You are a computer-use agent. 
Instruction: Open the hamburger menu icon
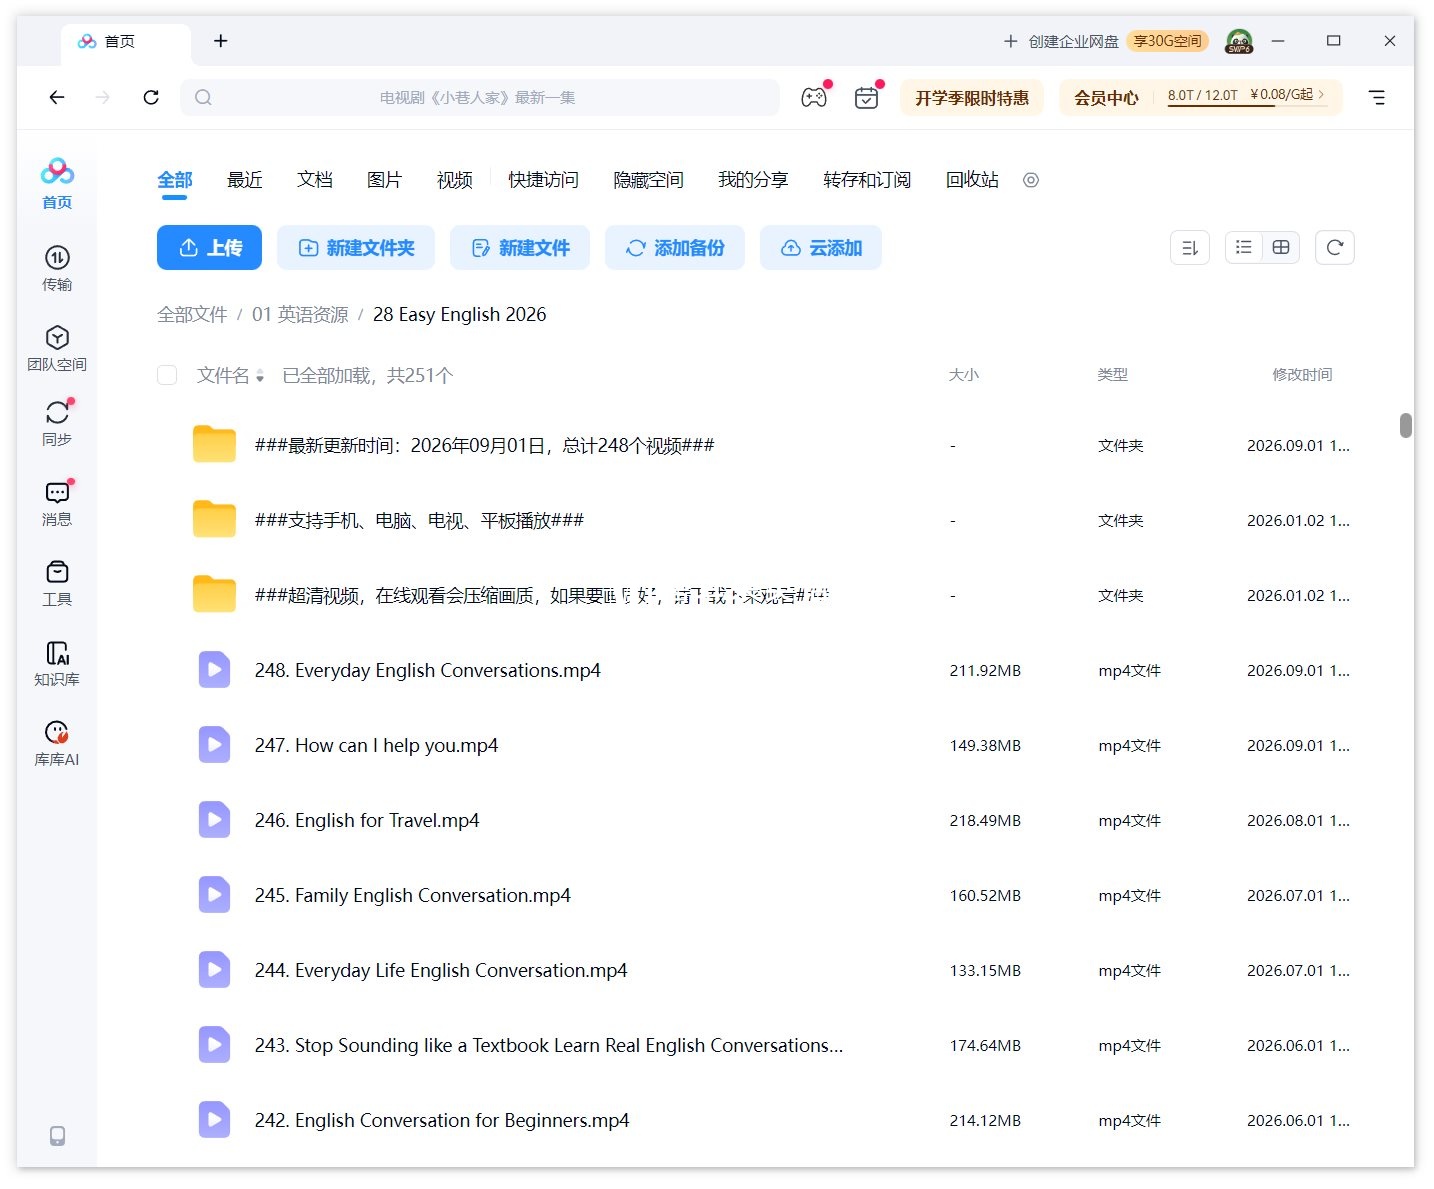(1377, 97)
